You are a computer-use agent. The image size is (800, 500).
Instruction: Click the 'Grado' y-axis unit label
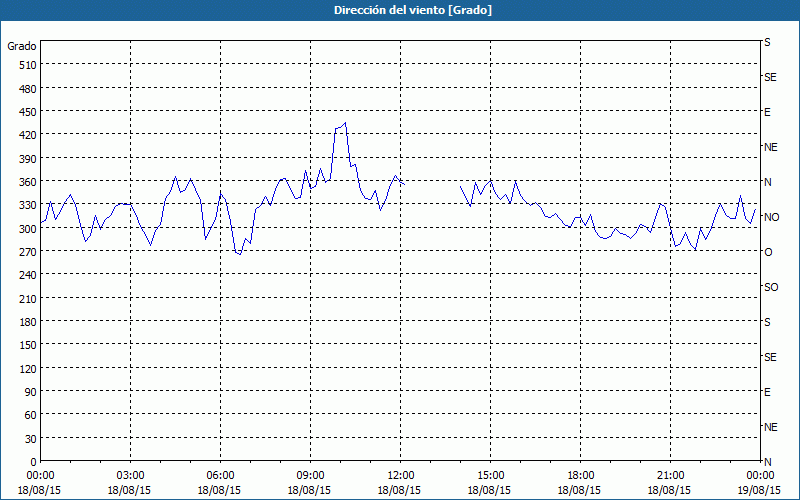[22, 46]
